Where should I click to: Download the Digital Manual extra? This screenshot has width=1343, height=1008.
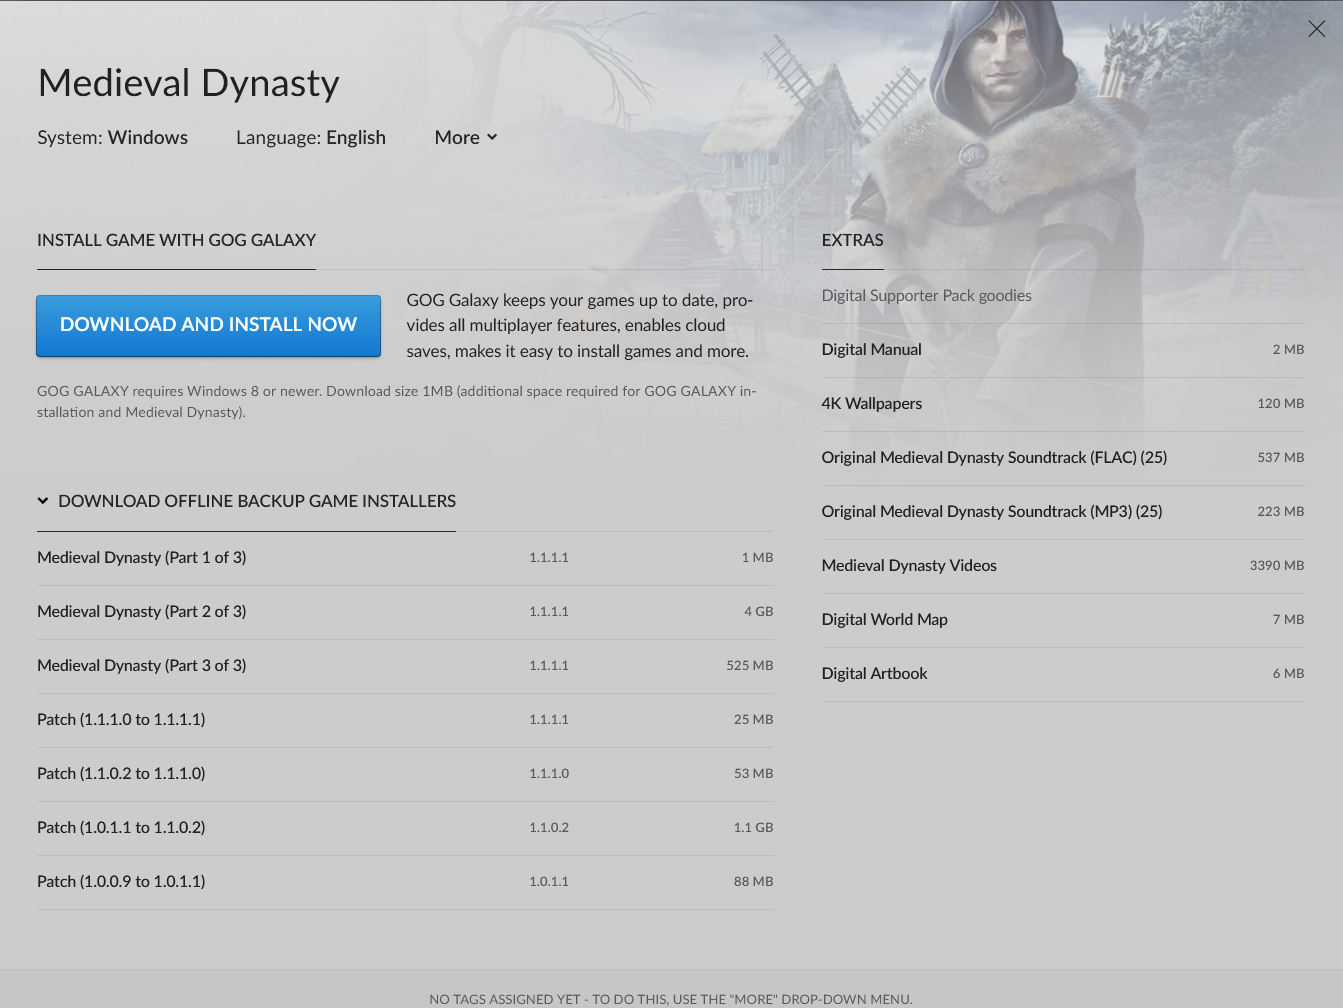[1063, 350]
